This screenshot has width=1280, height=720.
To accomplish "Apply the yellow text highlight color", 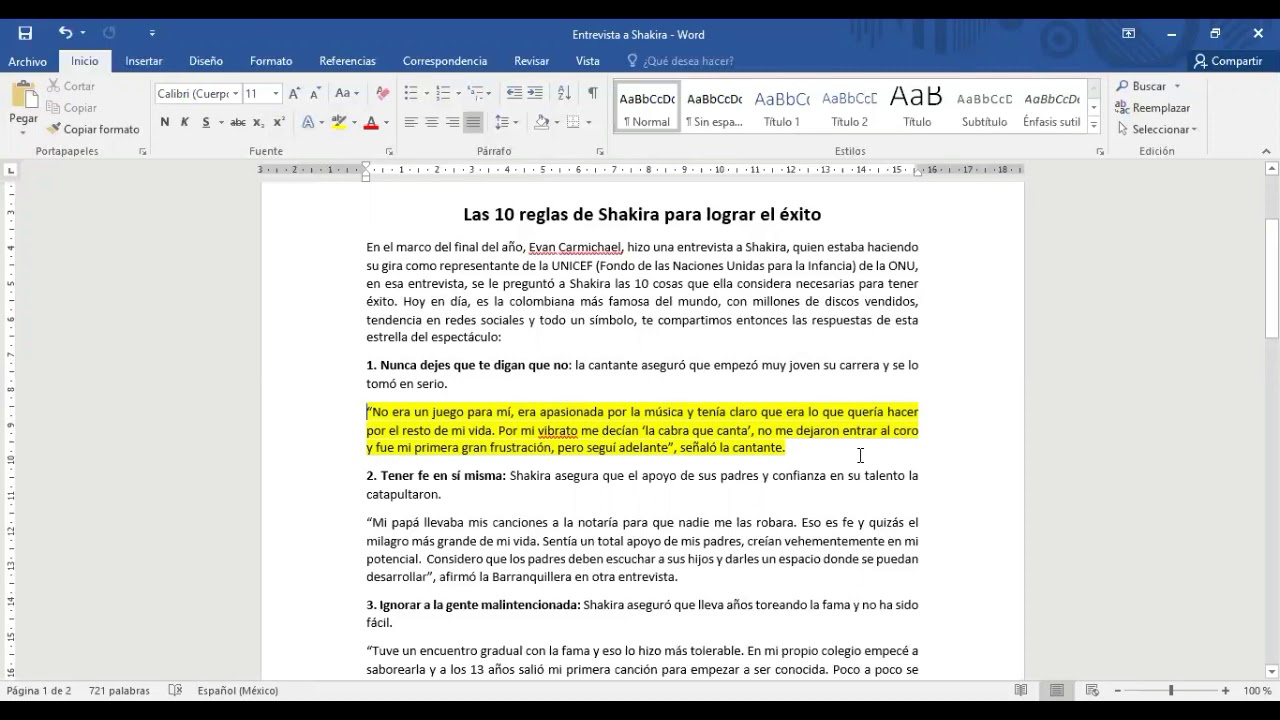I will click(339, 122).
